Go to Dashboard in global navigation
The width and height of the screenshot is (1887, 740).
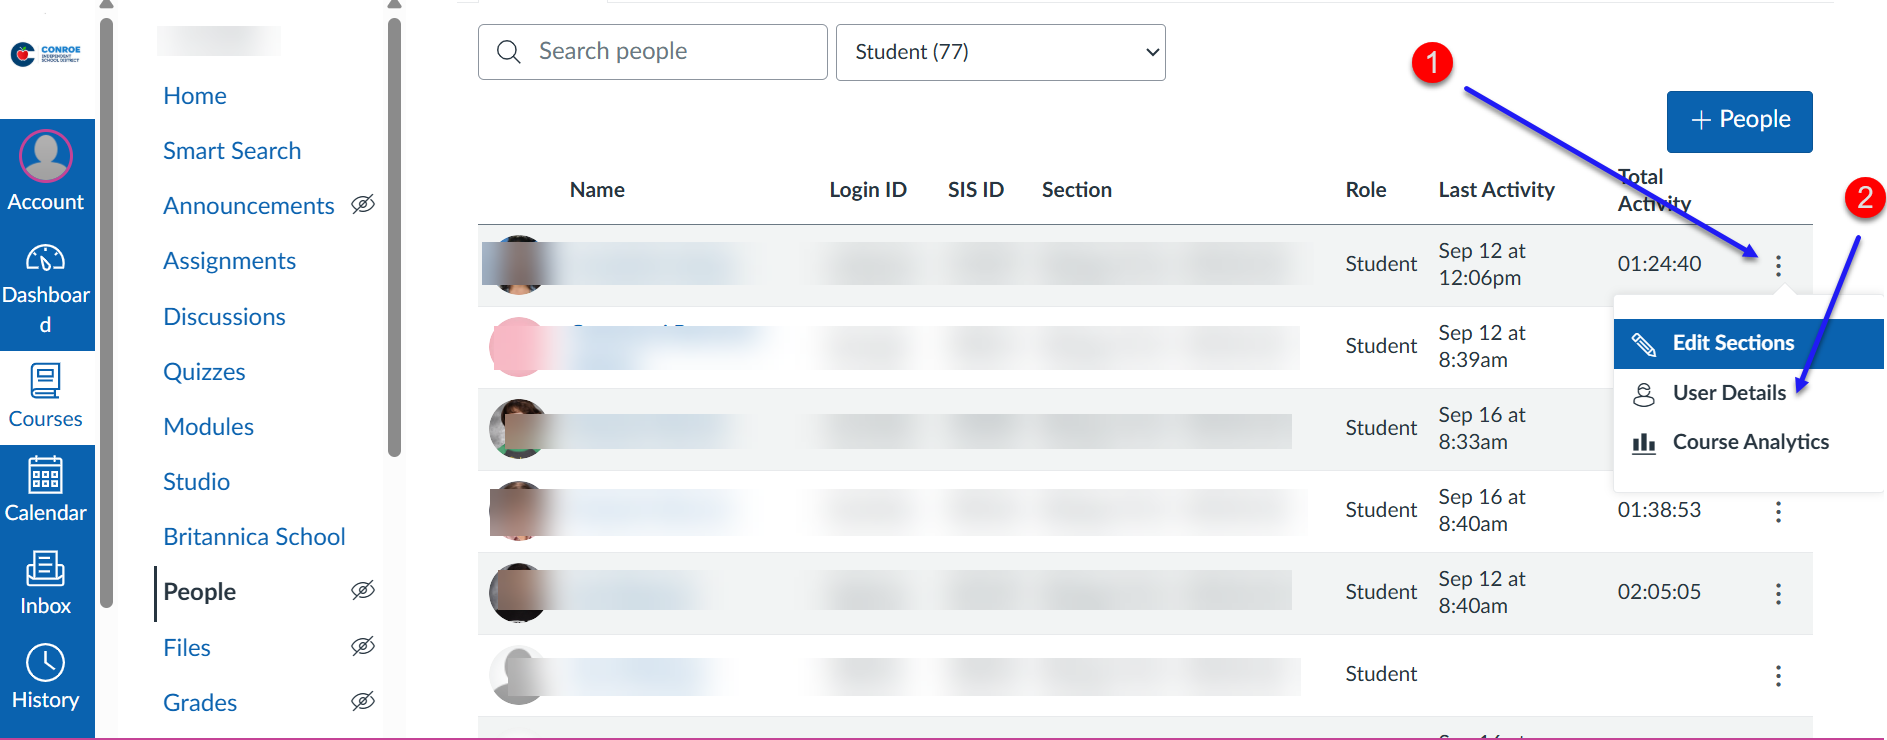[x=46, y=260]
